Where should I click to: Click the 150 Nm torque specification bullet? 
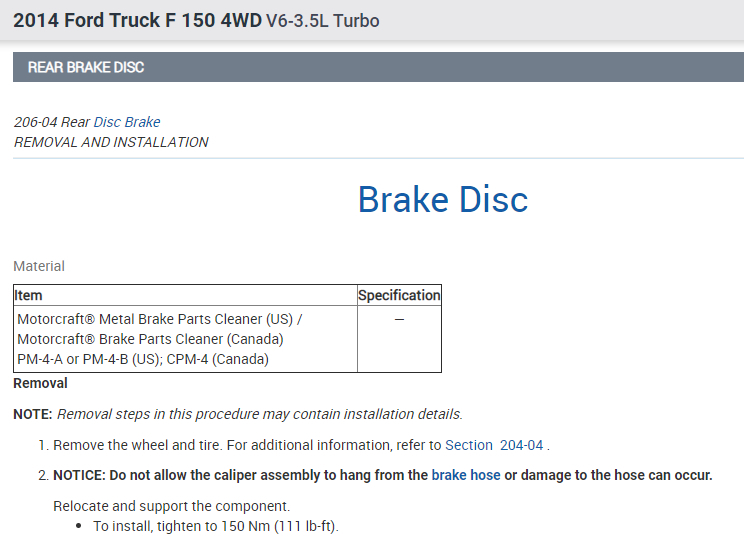[x=216, y=526]
